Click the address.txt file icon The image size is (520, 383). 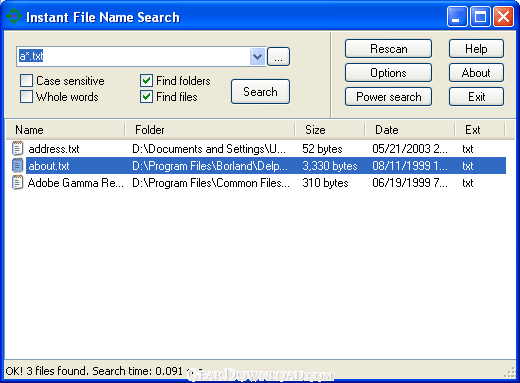(17, 149)
